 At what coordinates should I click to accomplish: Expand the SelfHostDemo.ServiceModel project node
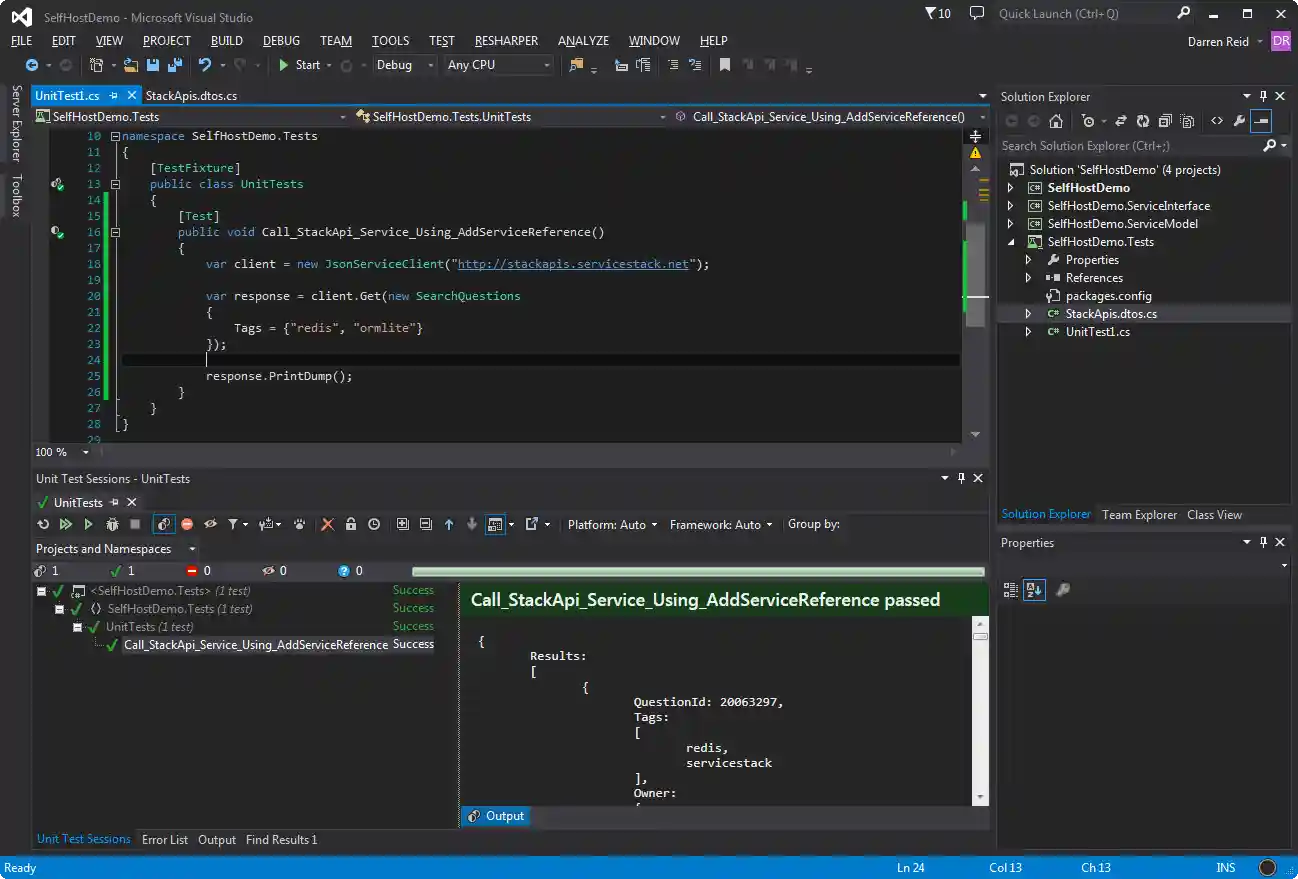1010,224
